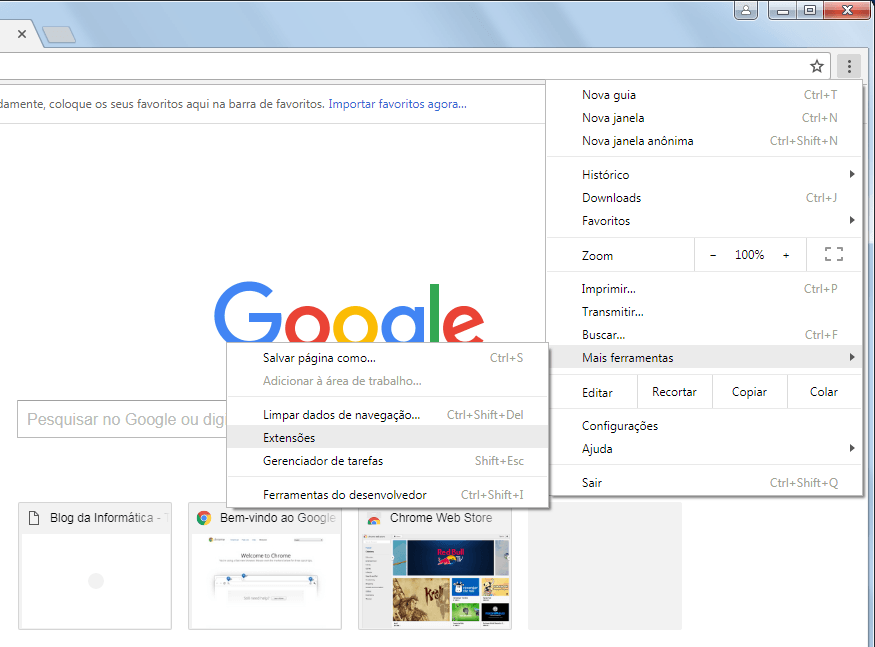Select Nova janela menu item
Viewport: 875px width, 647px height.
click(704, 118)
